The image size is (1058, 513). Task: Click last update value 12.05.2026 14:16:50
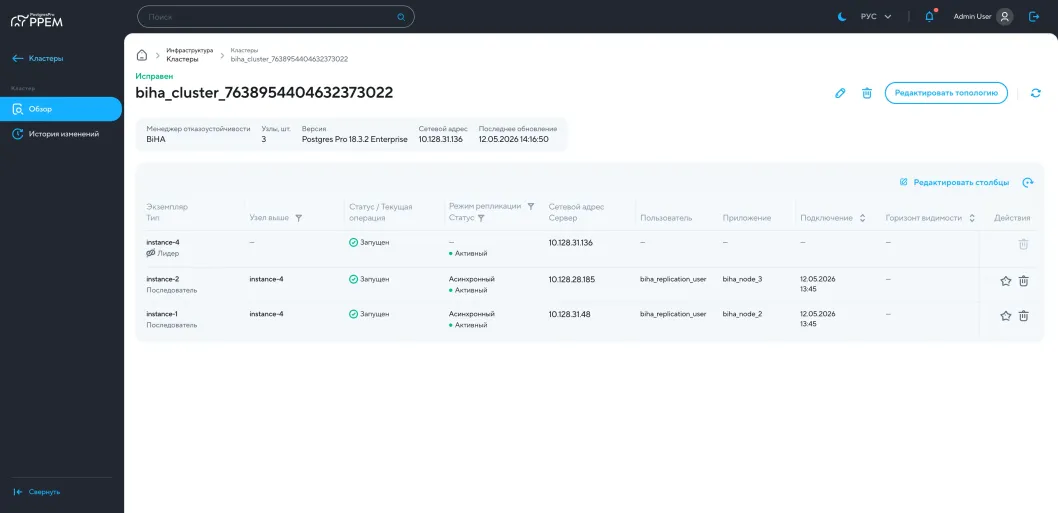pos(513,139)
